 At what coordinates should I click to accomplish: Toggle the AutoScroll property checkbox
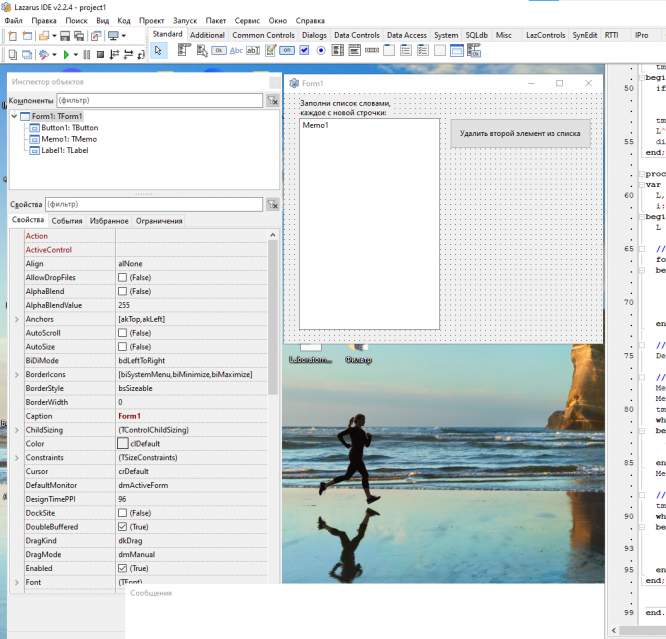point(122,333)
